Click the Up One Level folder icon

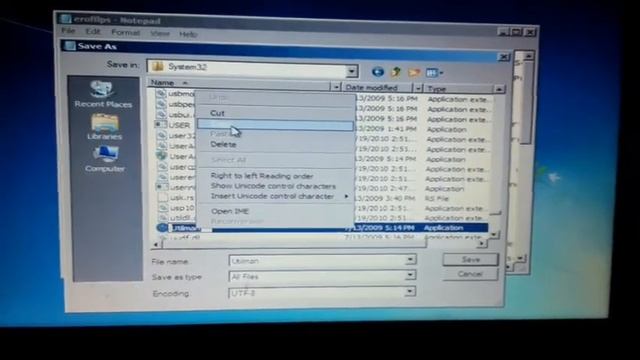coord(395,72)
